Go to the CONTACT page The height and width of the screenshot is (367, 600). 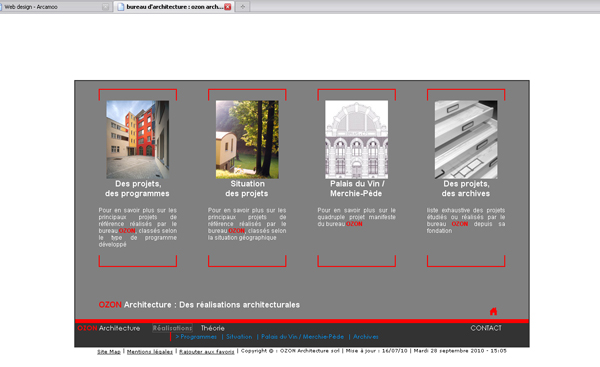pyautogui.click(x=486, y=328)
